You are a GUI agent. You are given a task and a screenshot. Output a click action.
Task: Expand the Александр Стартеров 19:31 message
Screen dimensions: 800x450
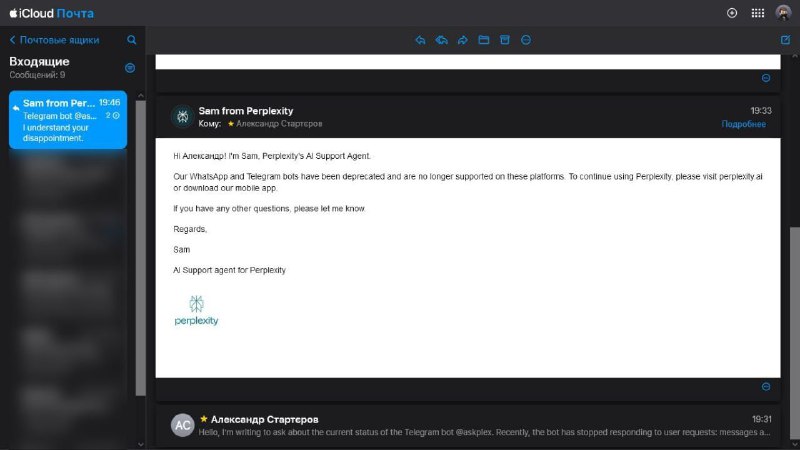pyautogui.click(x=468, y=425)
